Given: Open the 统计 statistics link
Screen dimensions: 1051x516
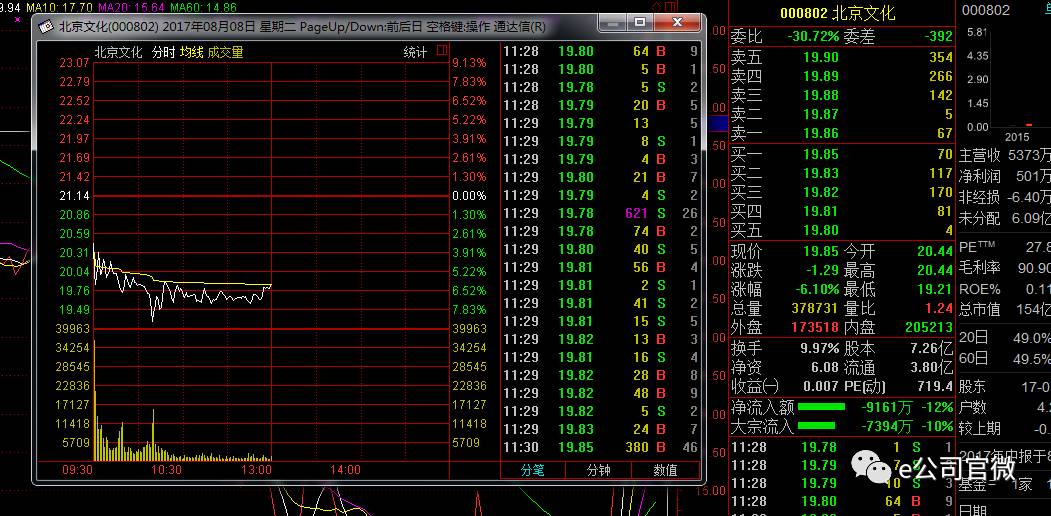Looking at the screenshot, I should click(x=415, y=52).
